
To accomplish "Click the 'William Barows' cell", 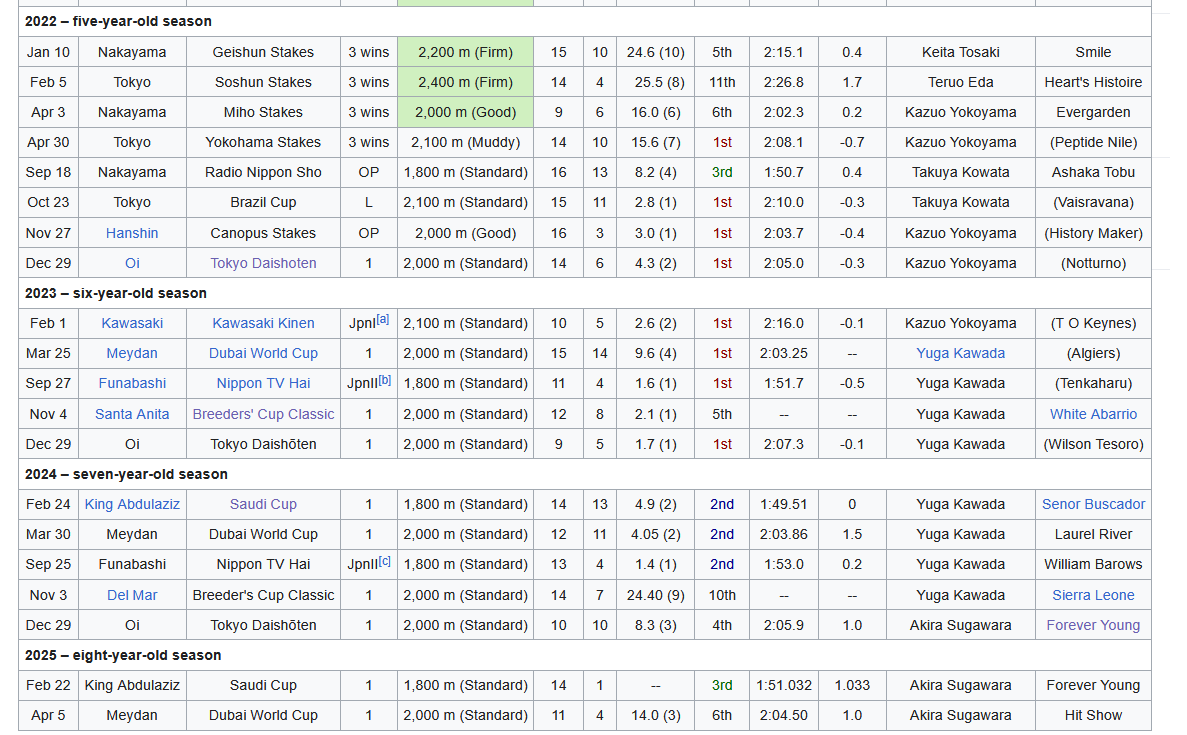I will 1092,565.
